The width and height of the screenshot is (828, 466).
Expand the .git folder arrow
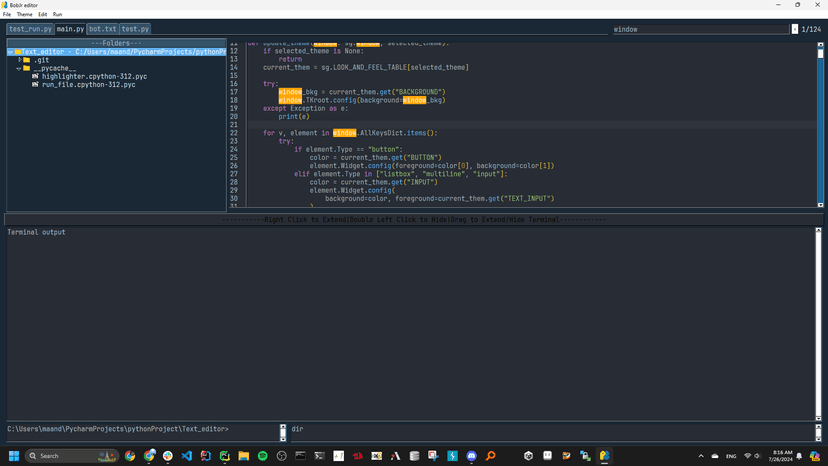pyautogui.click(x=19, y=60)
